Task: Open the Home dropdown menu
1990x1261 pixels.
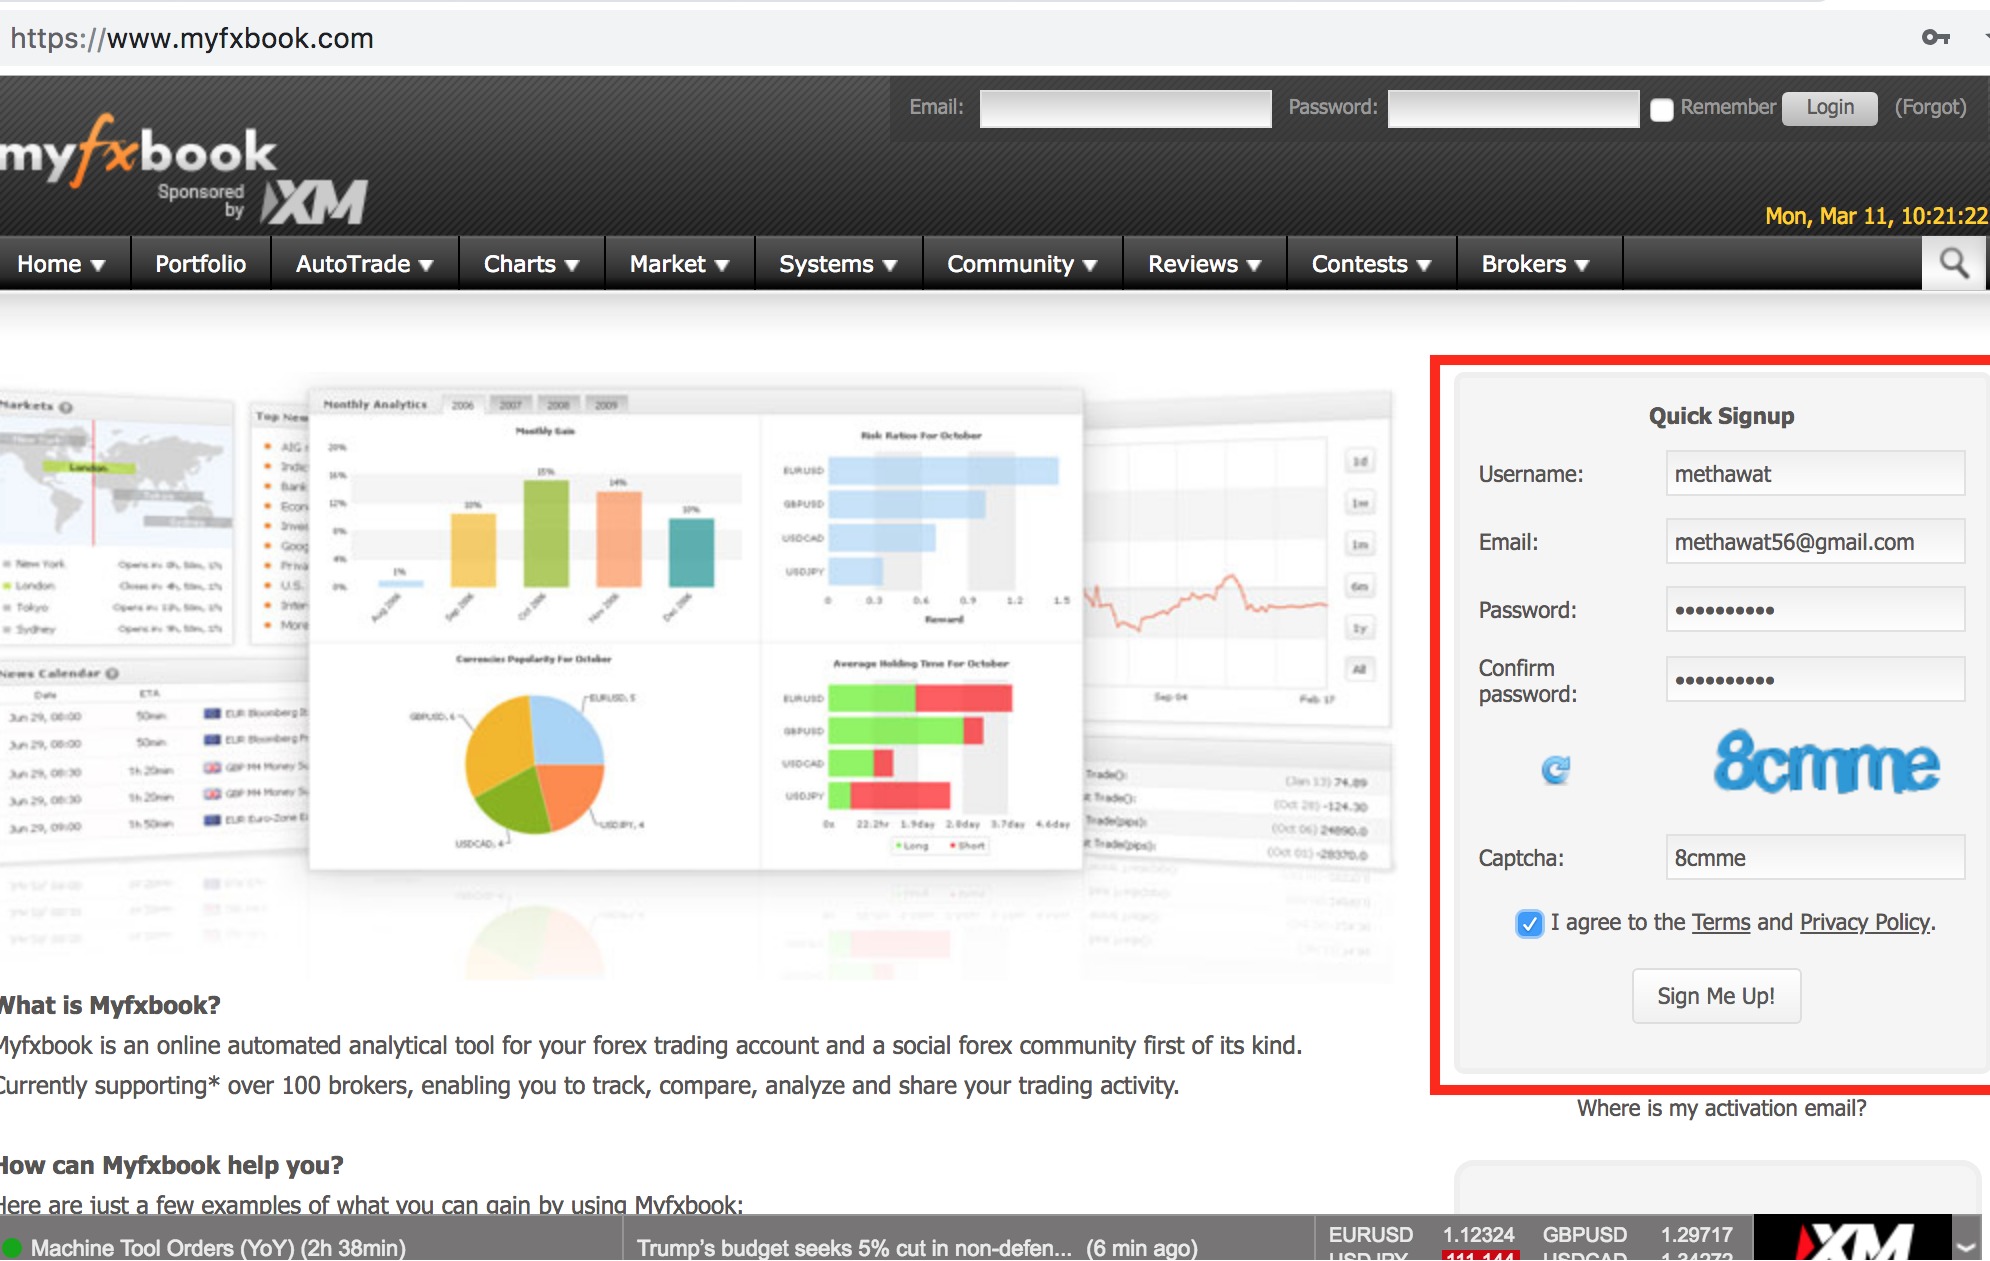Action: click(x=62, y=264)
